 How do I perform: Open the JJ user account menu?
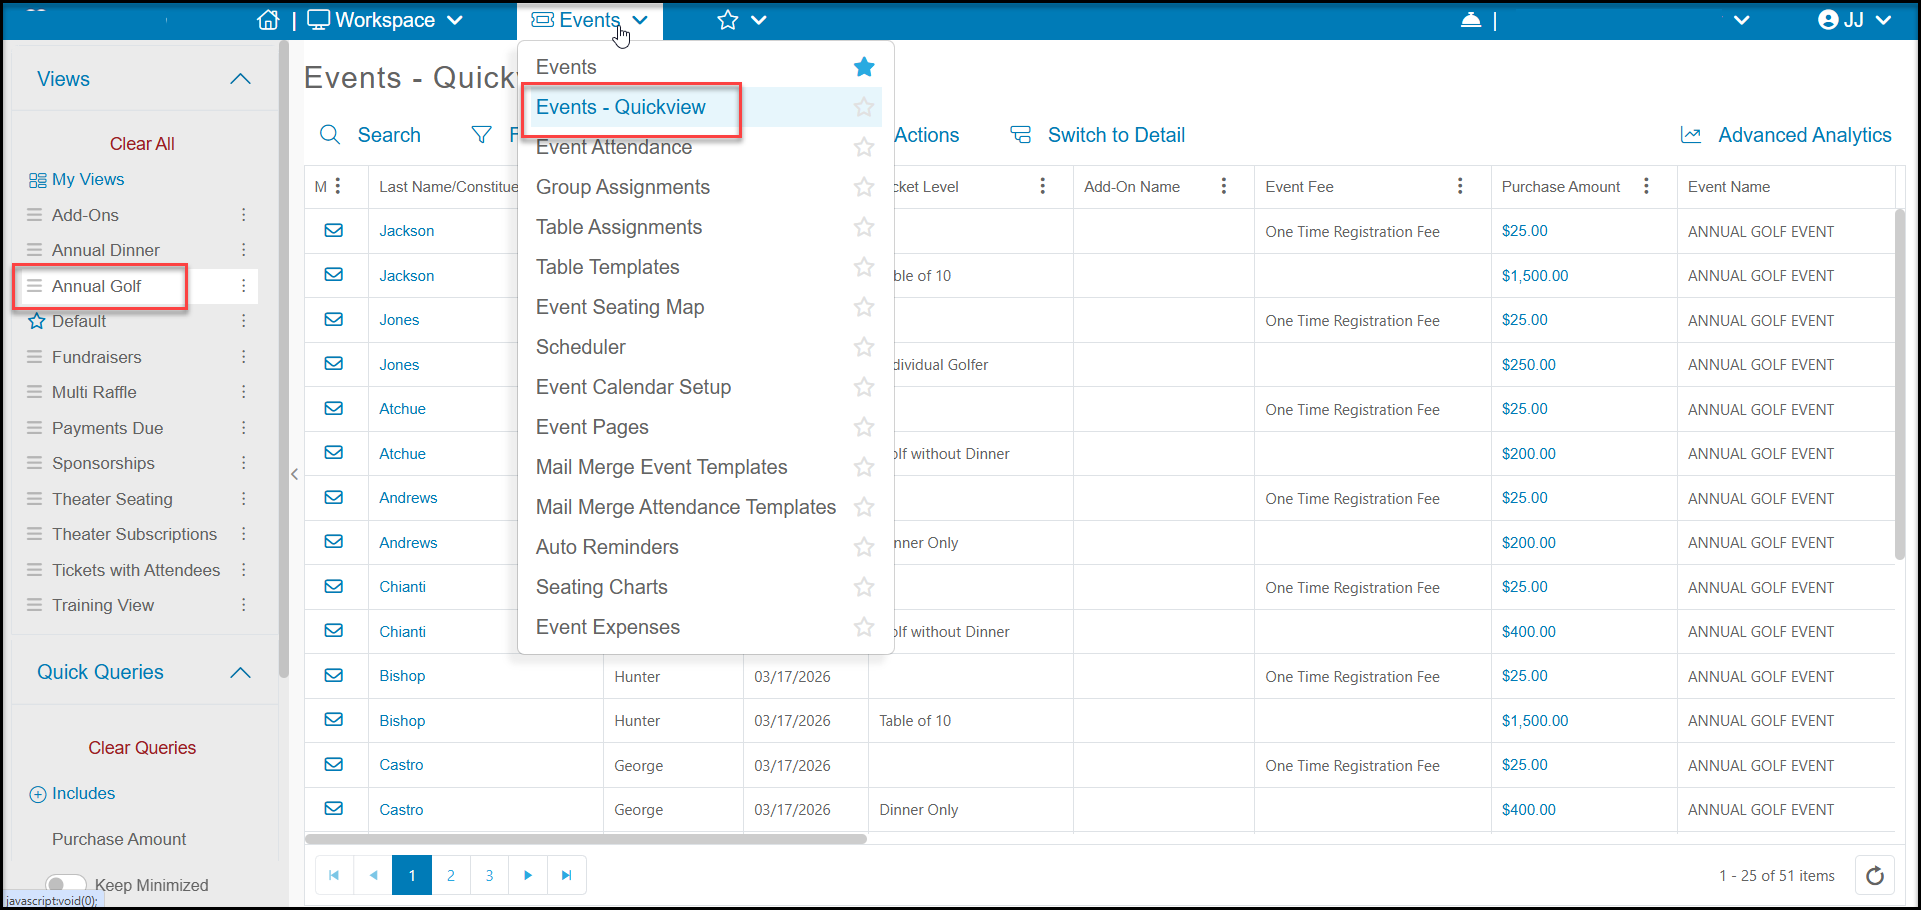tap(1855, 20)
